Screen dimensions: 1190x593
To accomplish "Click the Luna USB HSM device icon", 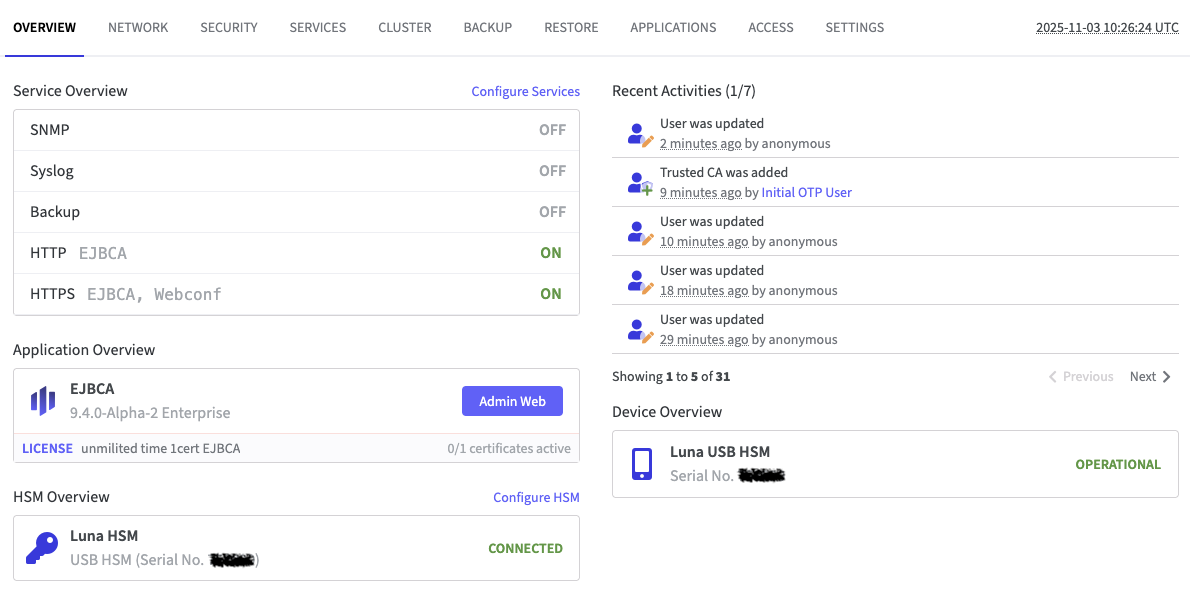I will point(642,463).
